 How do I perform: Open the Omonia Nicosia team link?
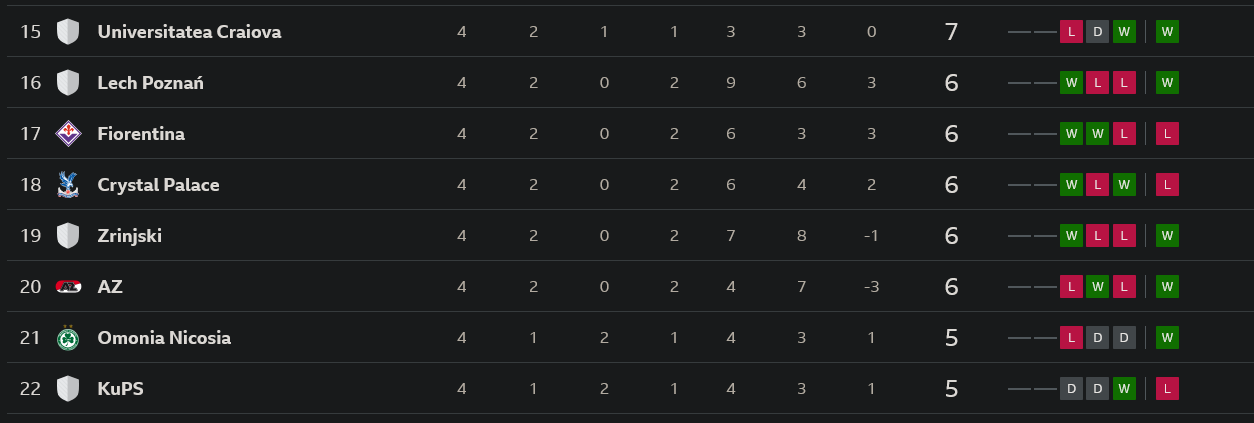coord(164,338)
